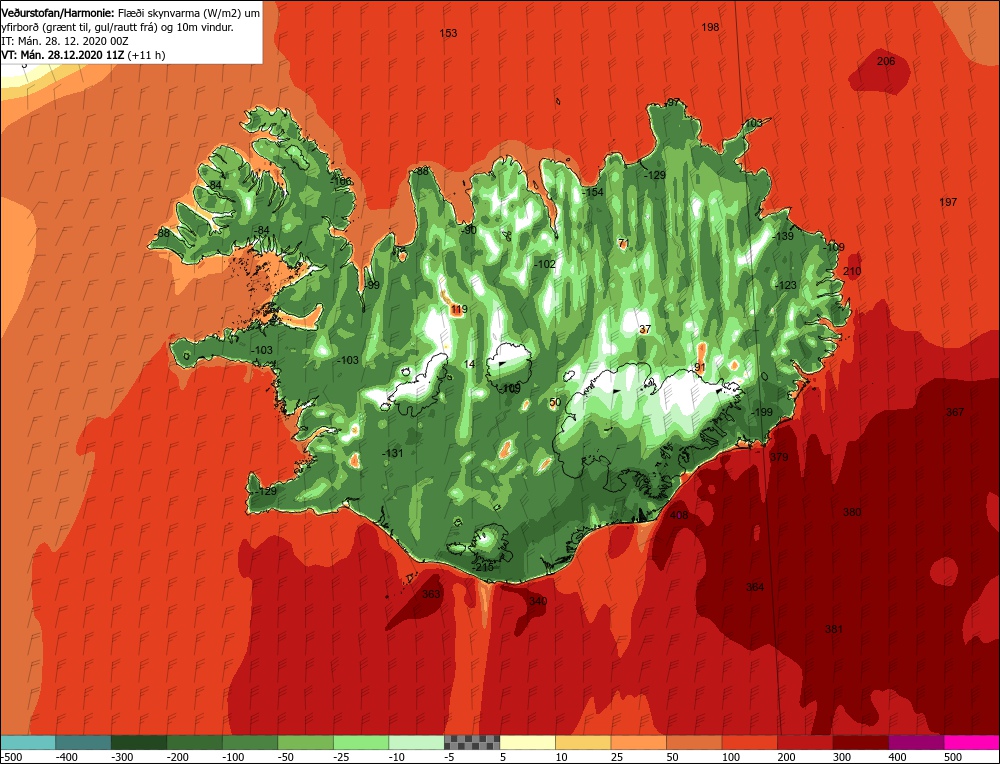This screenshot has height=764, width=1000.
Task: Click the value 380 in the southeast sea
Action: (x=852, y=512)
